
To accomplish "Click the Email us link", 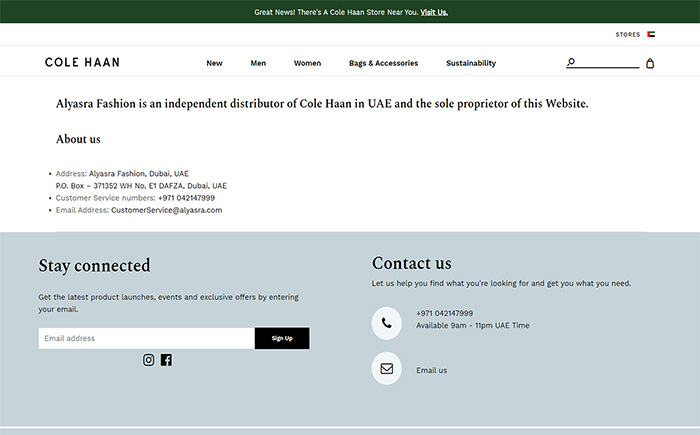I will (x=431, y=370).
